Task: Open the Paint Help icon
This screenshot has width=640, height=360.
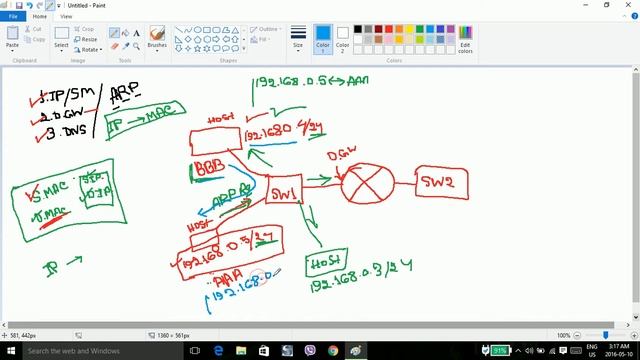Action: (x=635, y=16)
